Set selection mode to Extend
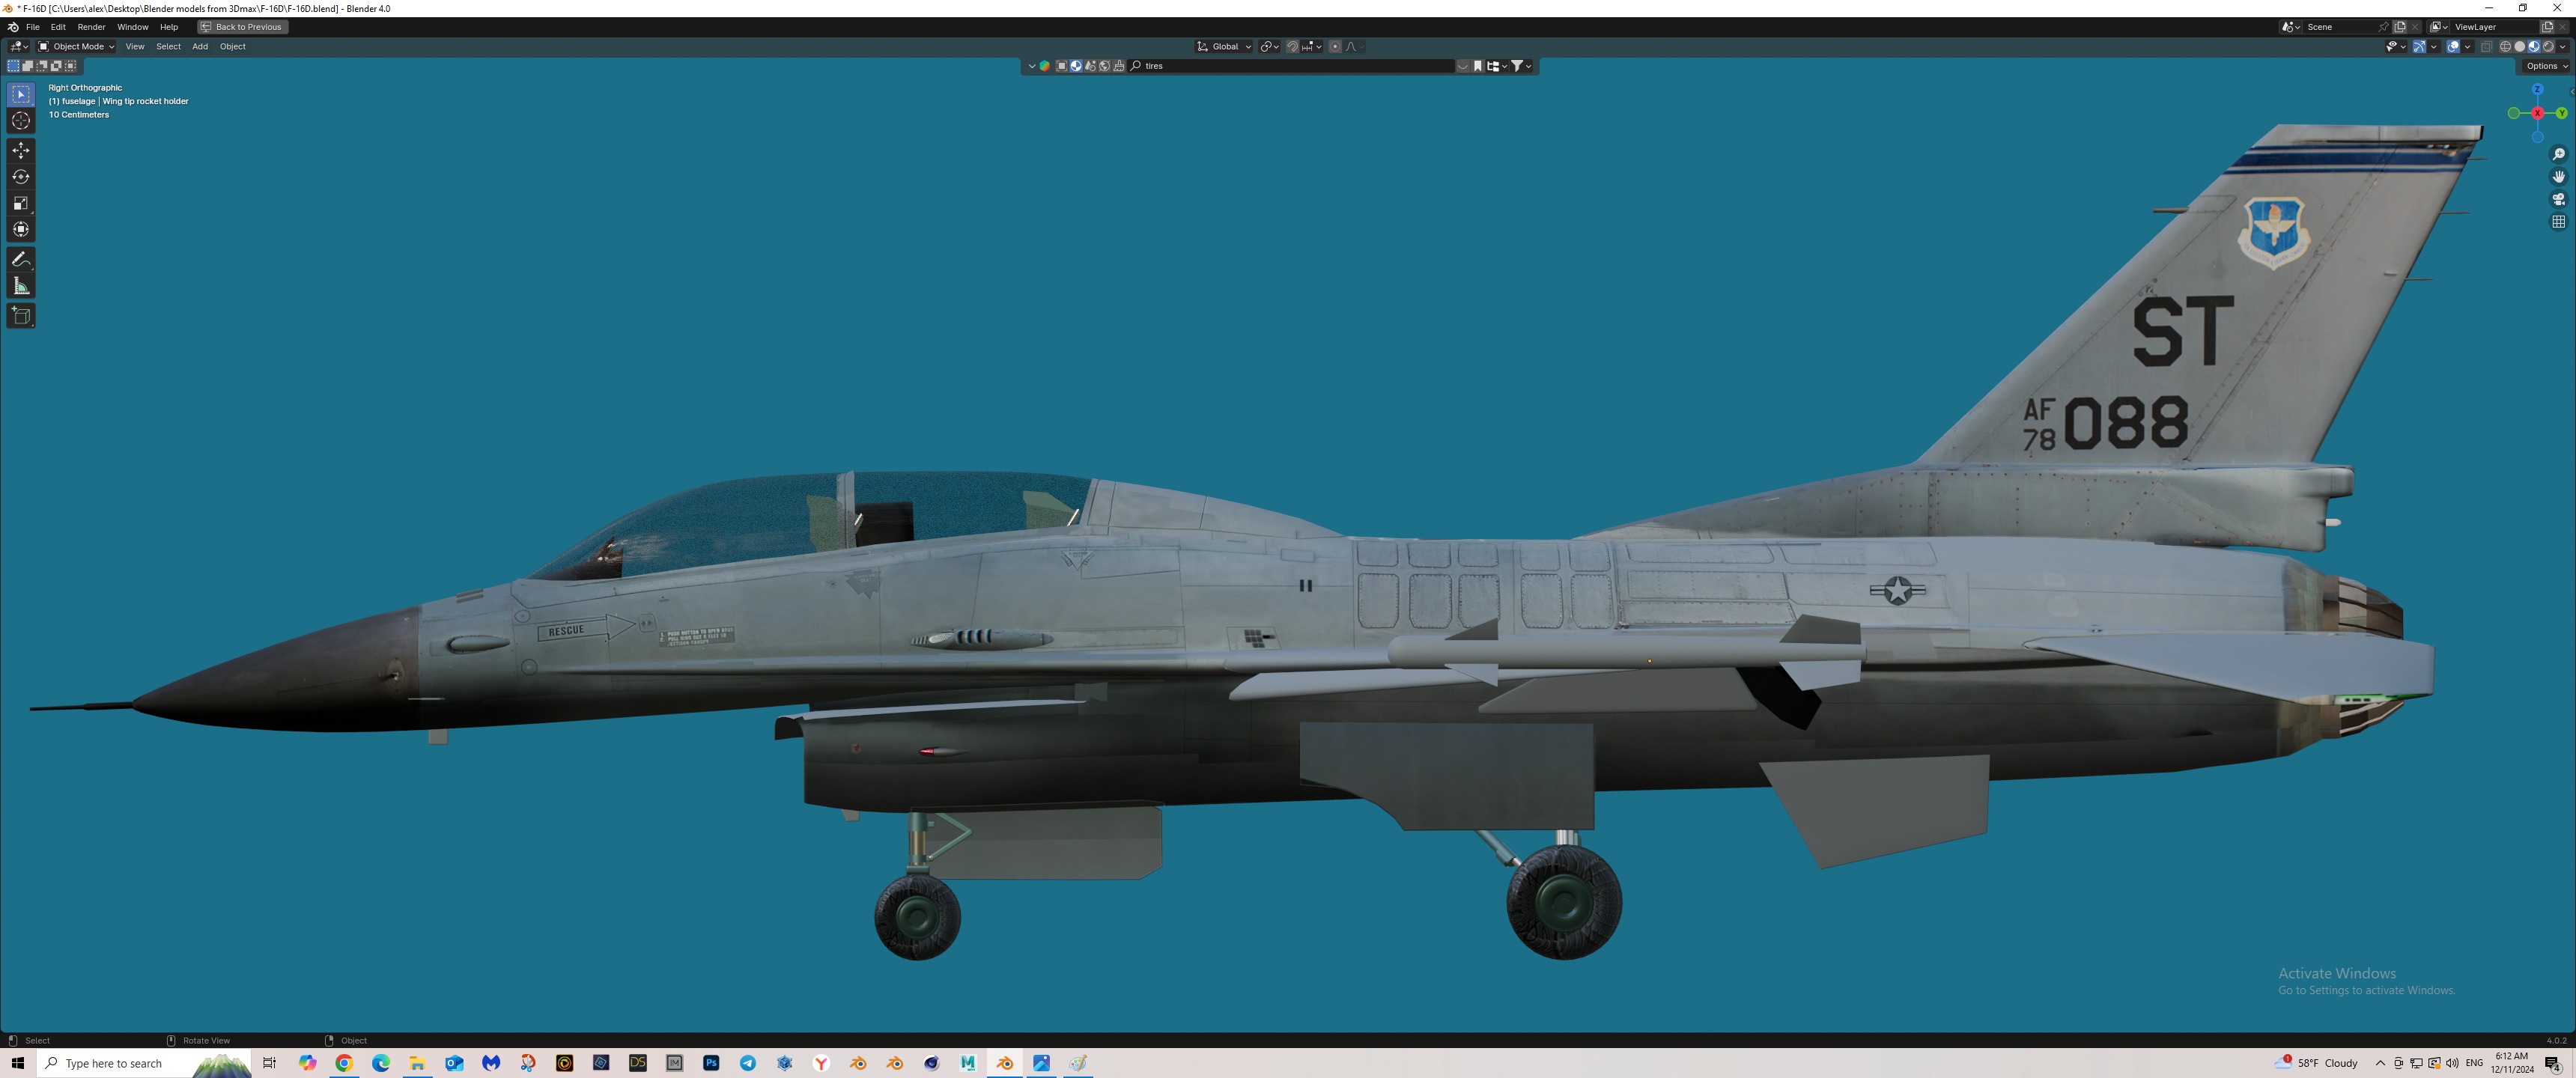The width and height of the screenshot is (2576, 1078). [28, 66]
